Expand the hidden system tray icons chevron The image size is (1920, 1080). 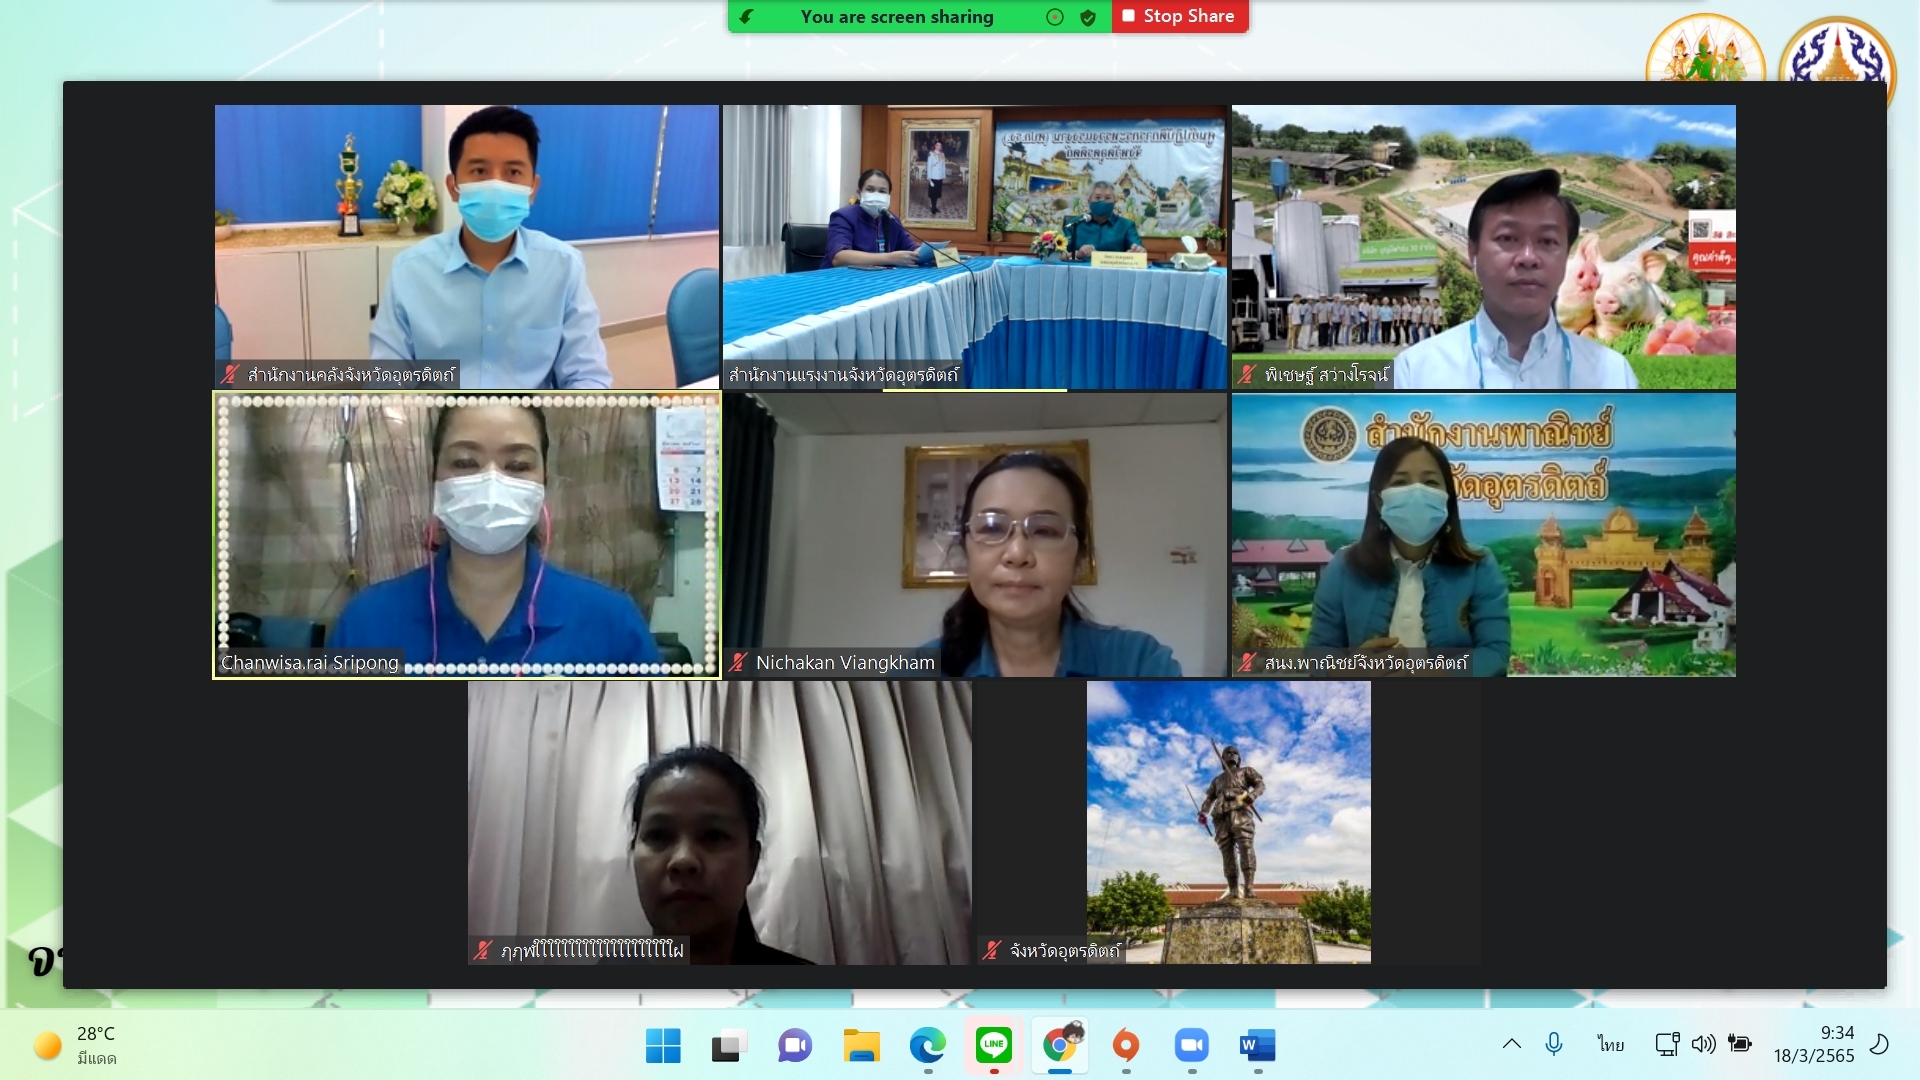click(x=1511, y=1044)
